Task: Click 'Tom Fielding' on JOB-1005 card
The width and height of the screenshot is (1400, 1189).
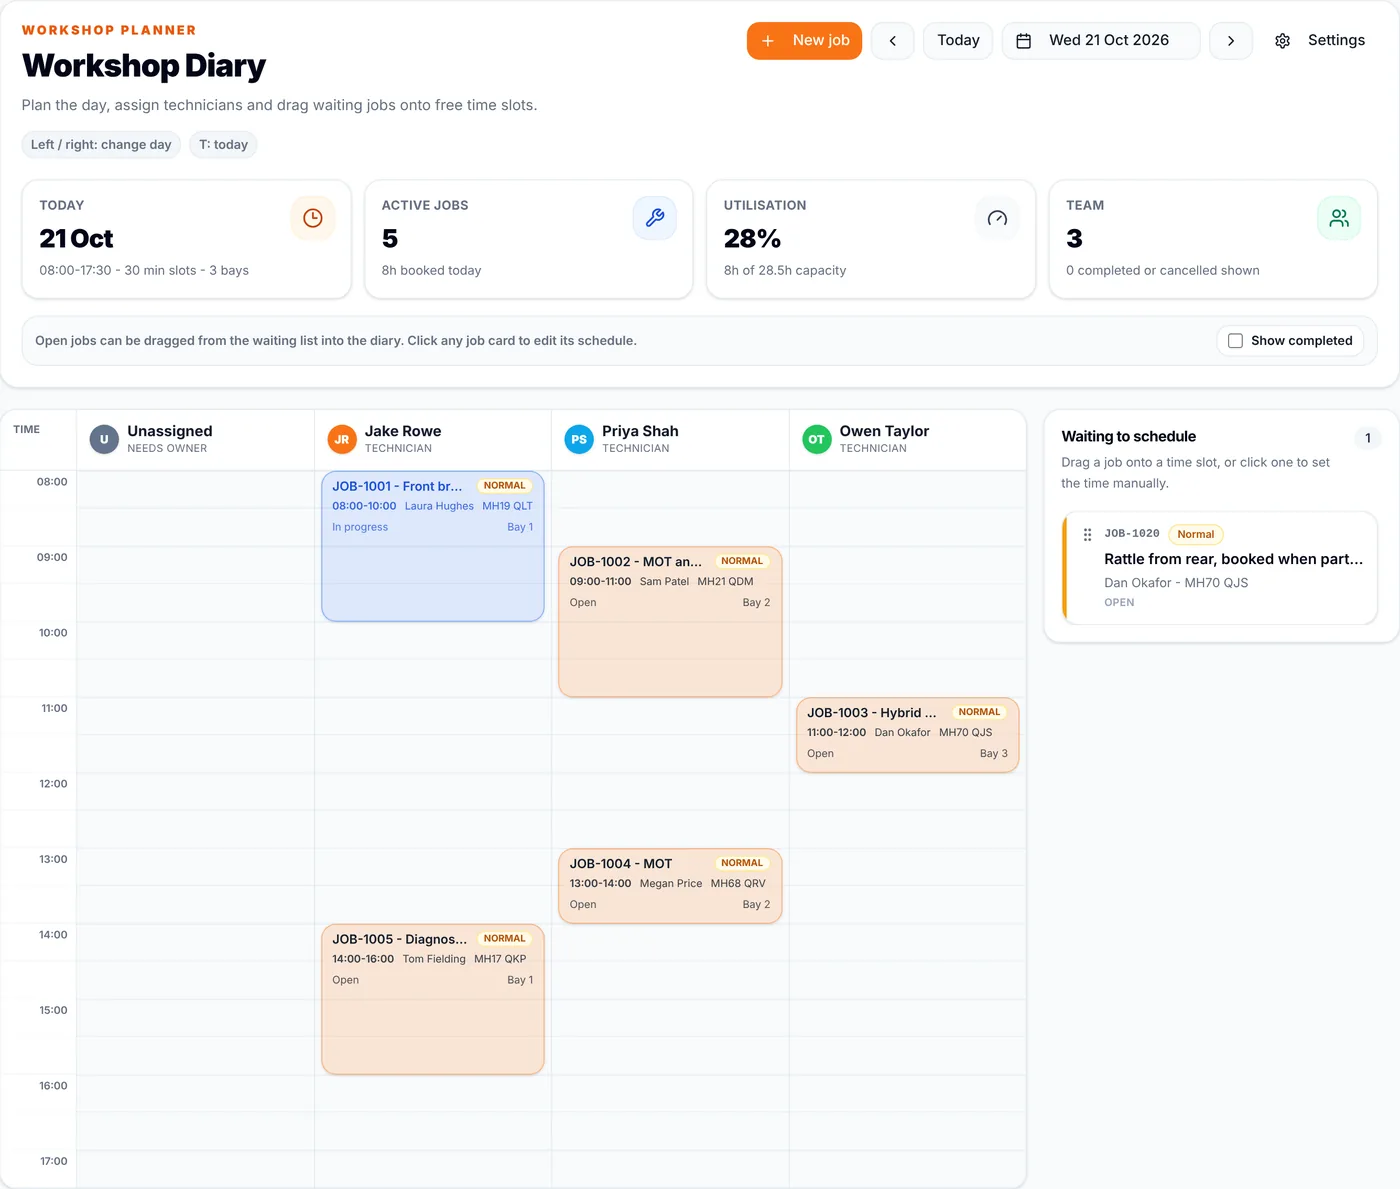Action: pyautogui.click(x=434, y=959)
